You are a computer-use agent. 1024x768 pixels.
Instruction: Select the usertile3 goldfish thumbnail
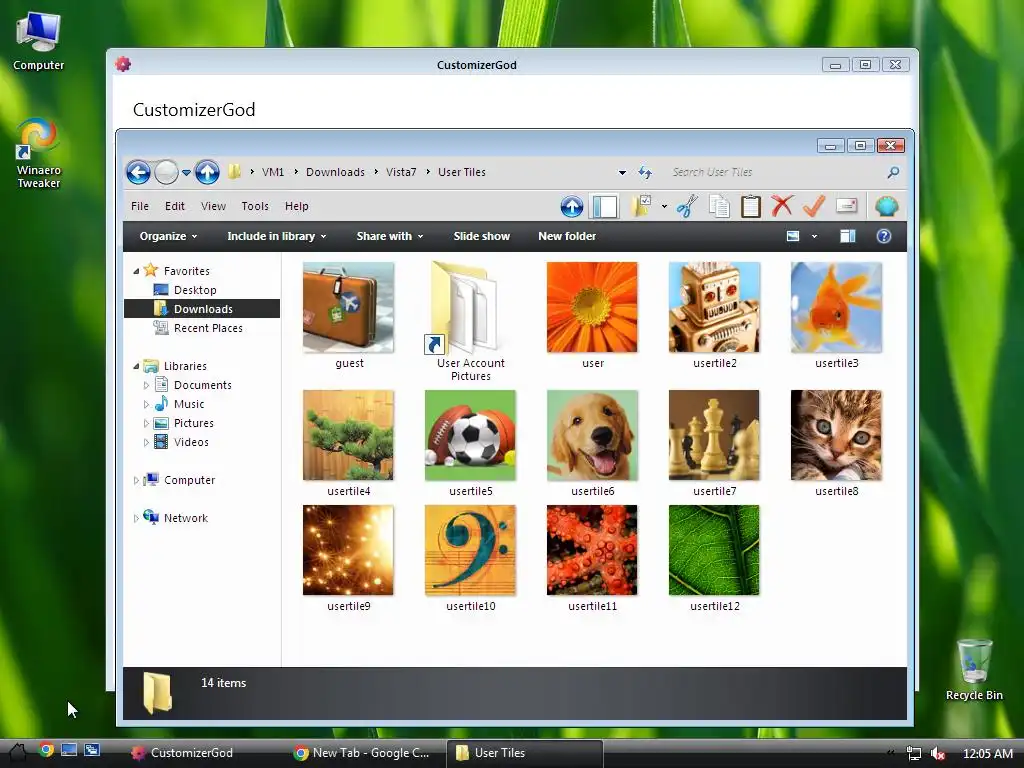coord(836,308)
